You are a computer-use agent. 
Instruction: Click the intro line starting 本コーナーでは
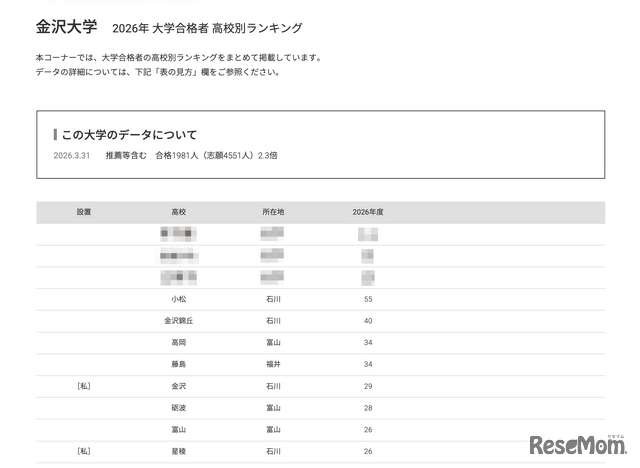pos(179,58)
